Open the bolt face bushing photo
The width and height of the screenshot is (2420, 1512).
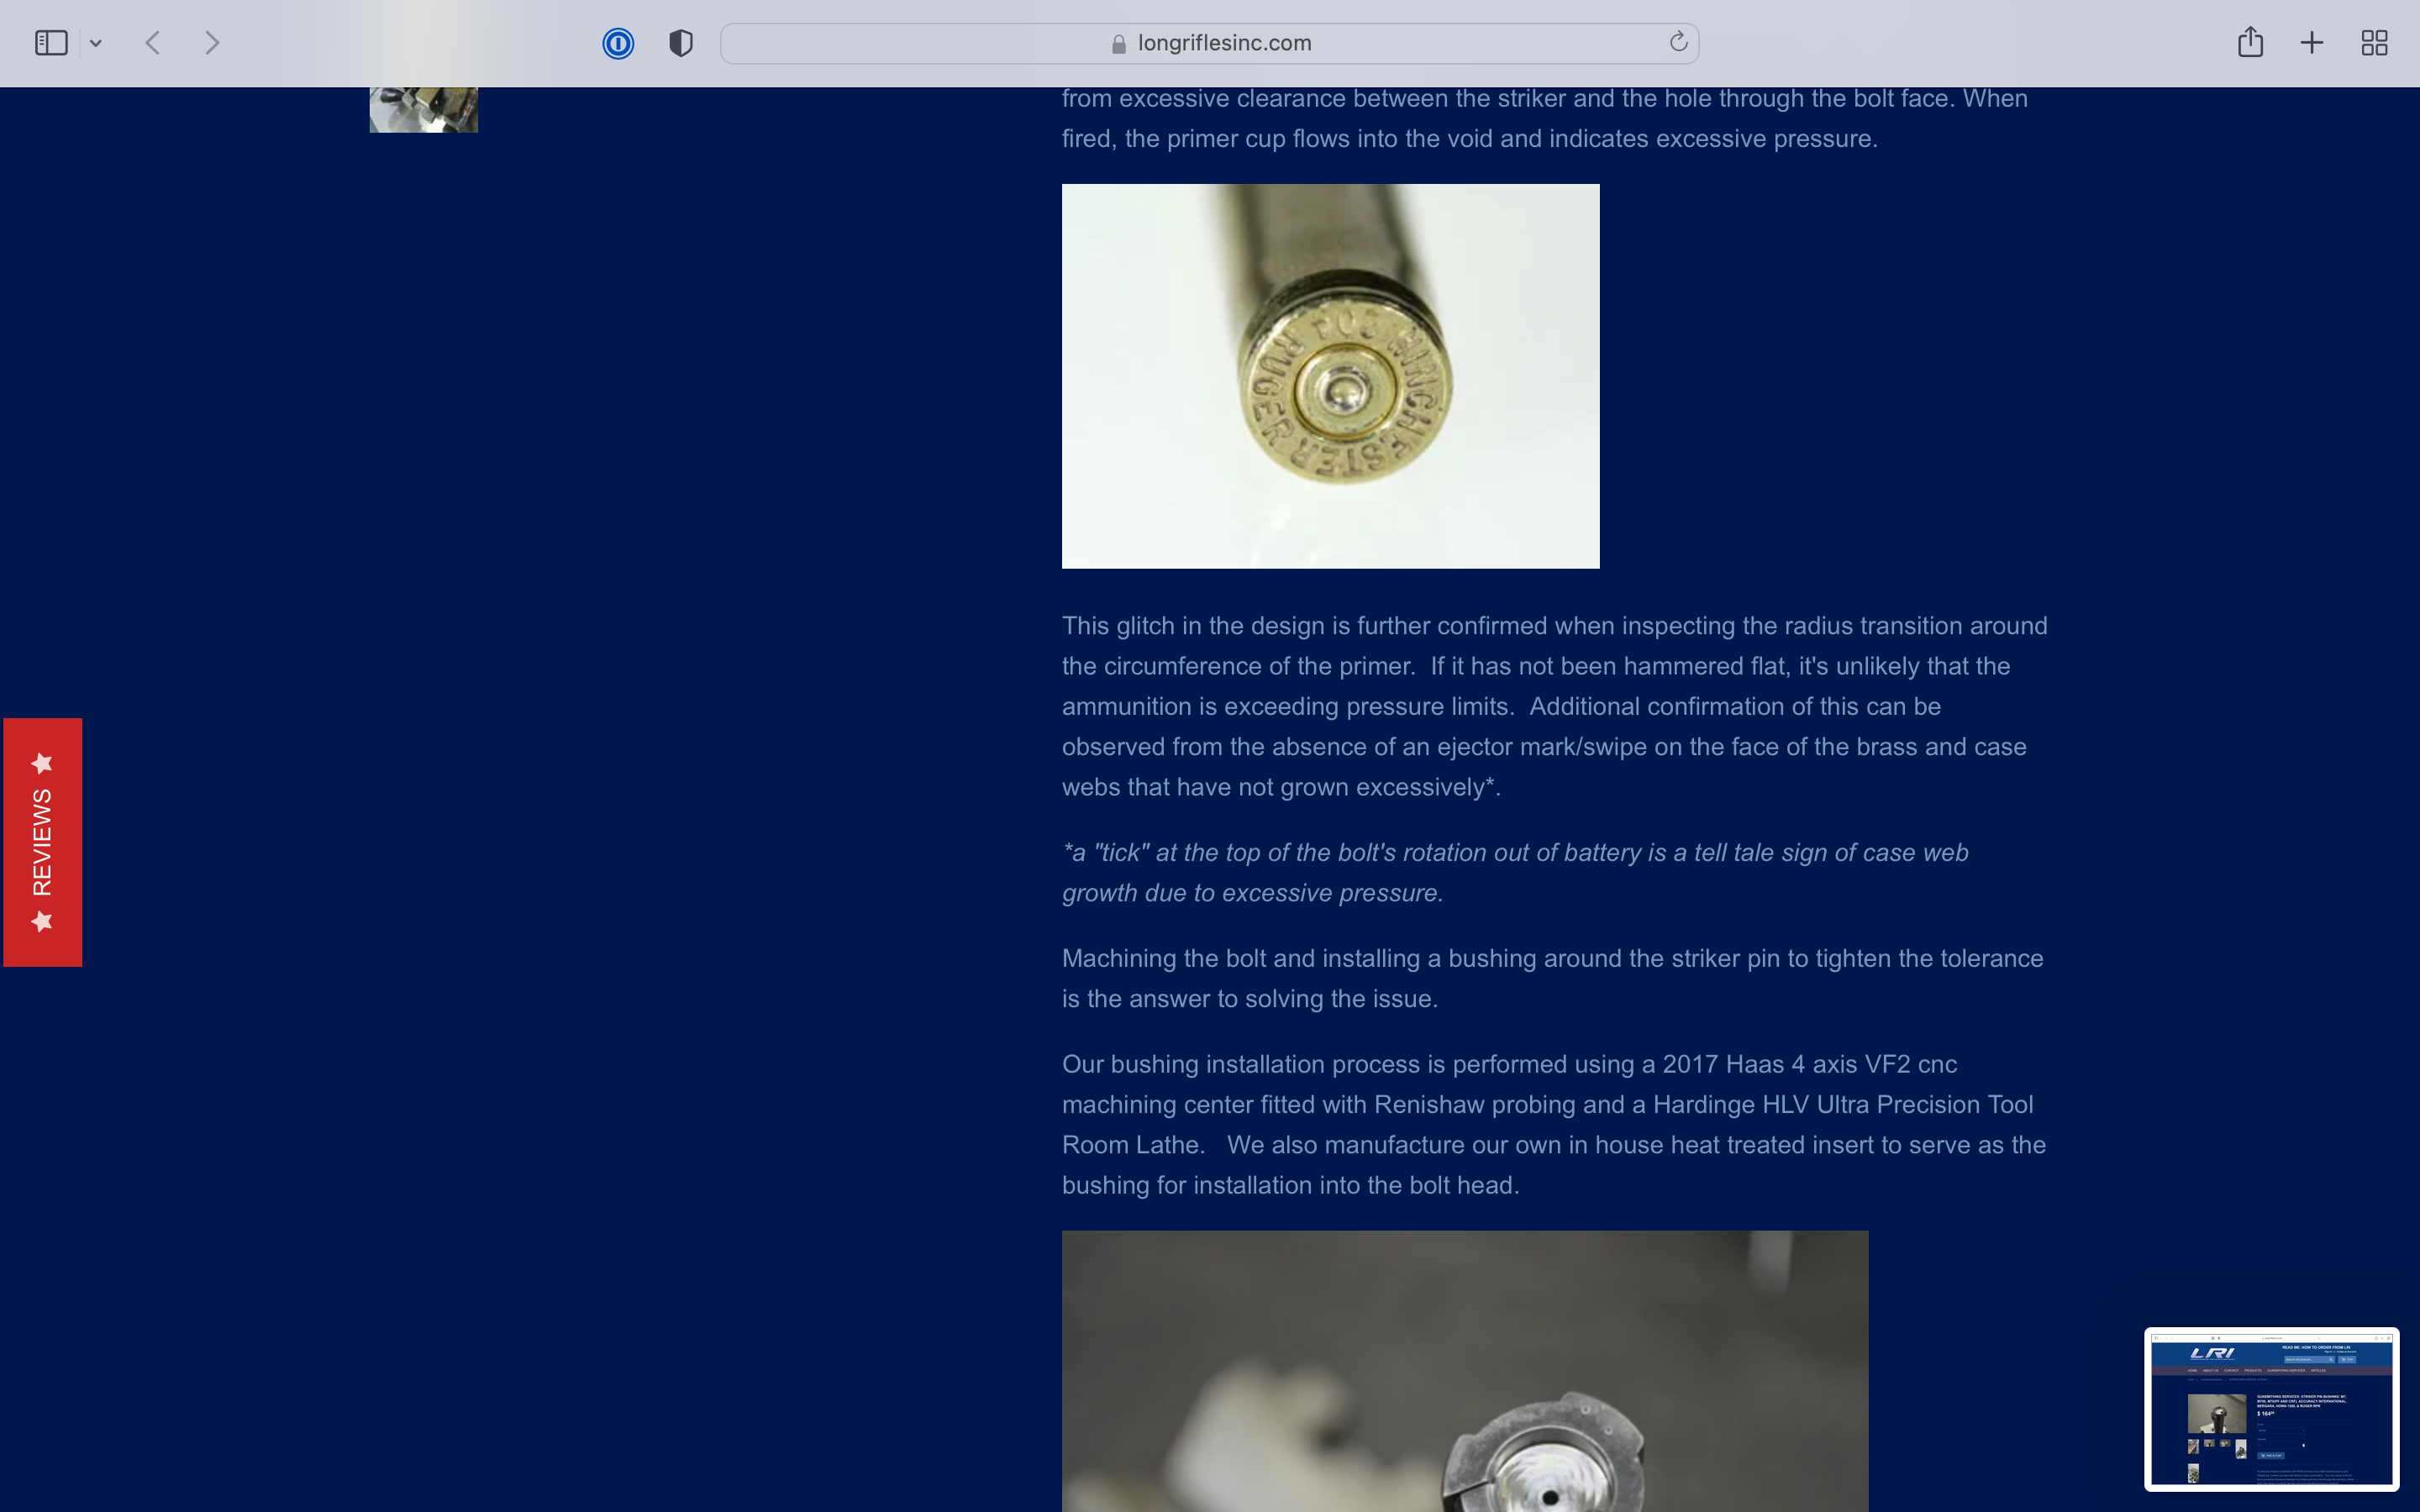[1464, 1370]
